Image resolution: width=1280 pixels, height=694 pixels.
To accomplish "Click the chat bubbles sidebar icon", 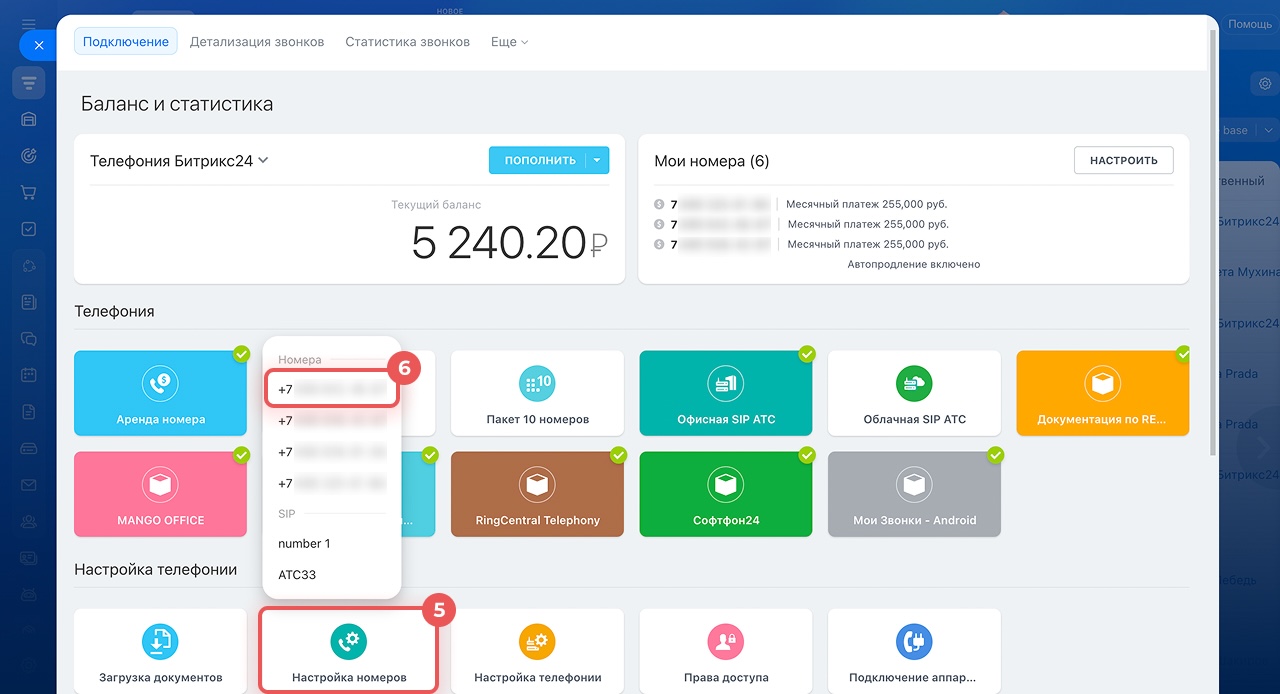I will [28, 338].
